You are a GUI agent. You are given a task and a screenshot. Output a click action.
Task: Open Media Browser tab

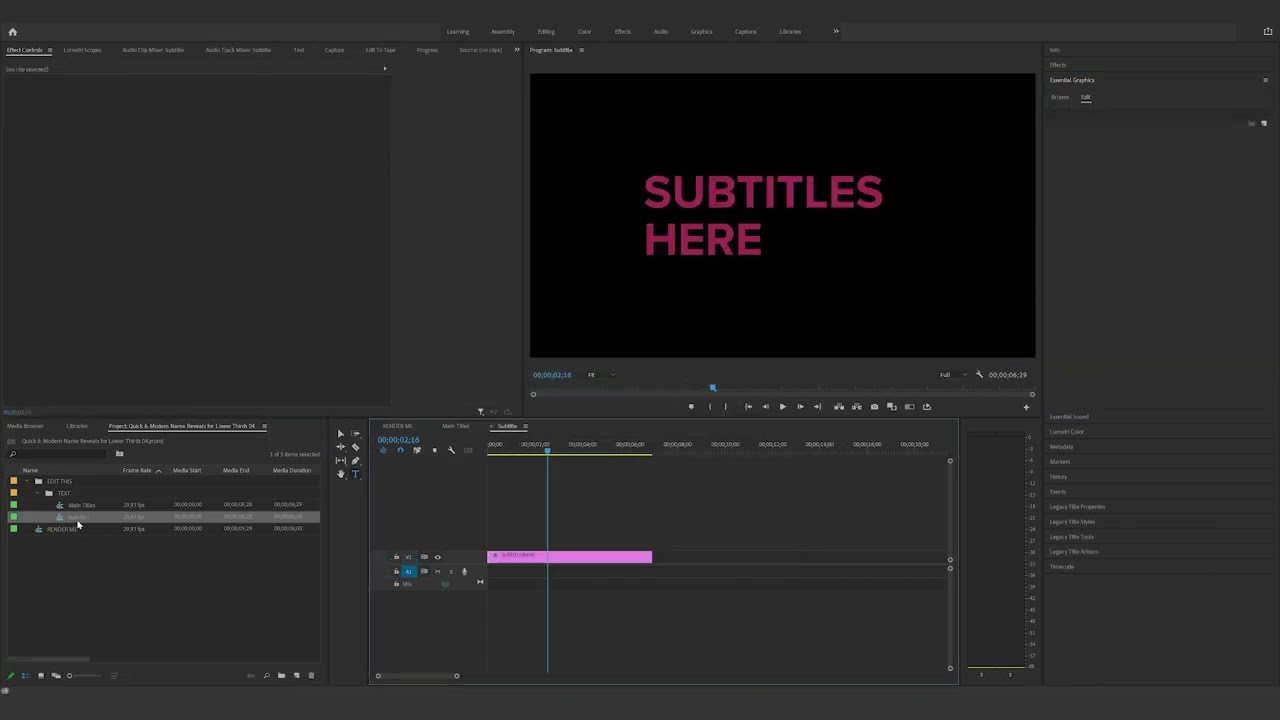[25, 426]
